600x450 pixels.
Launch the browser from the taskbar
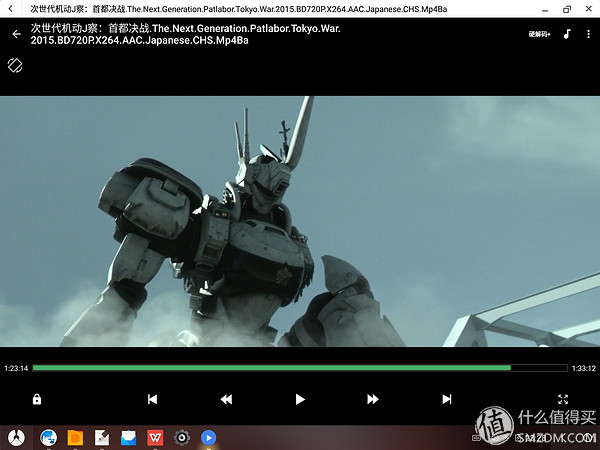pos(47,437)
